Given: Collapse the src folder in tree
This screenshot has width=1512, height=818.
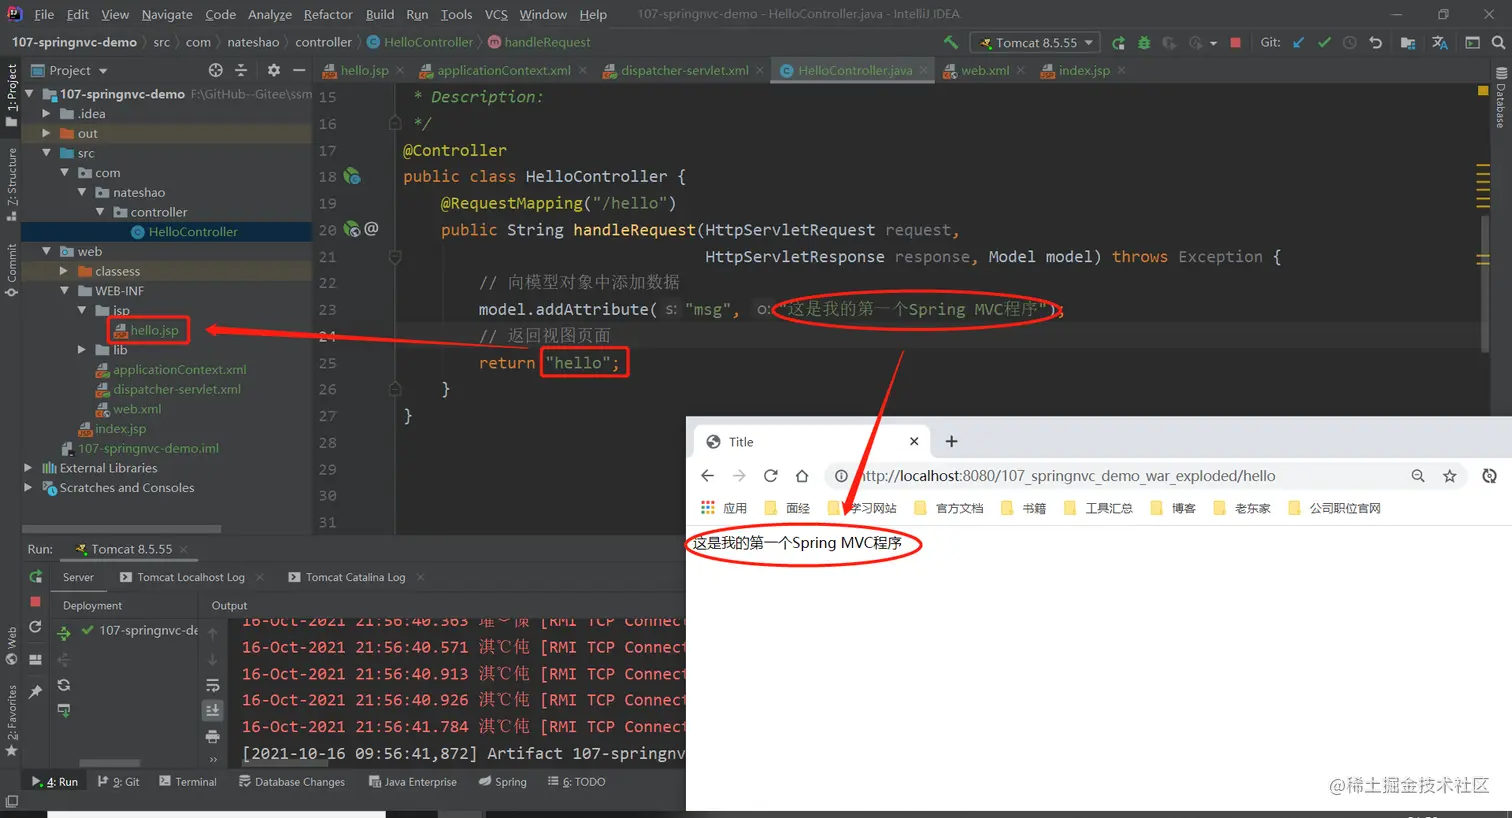Looking at the screenshot, I should (46, 153).
